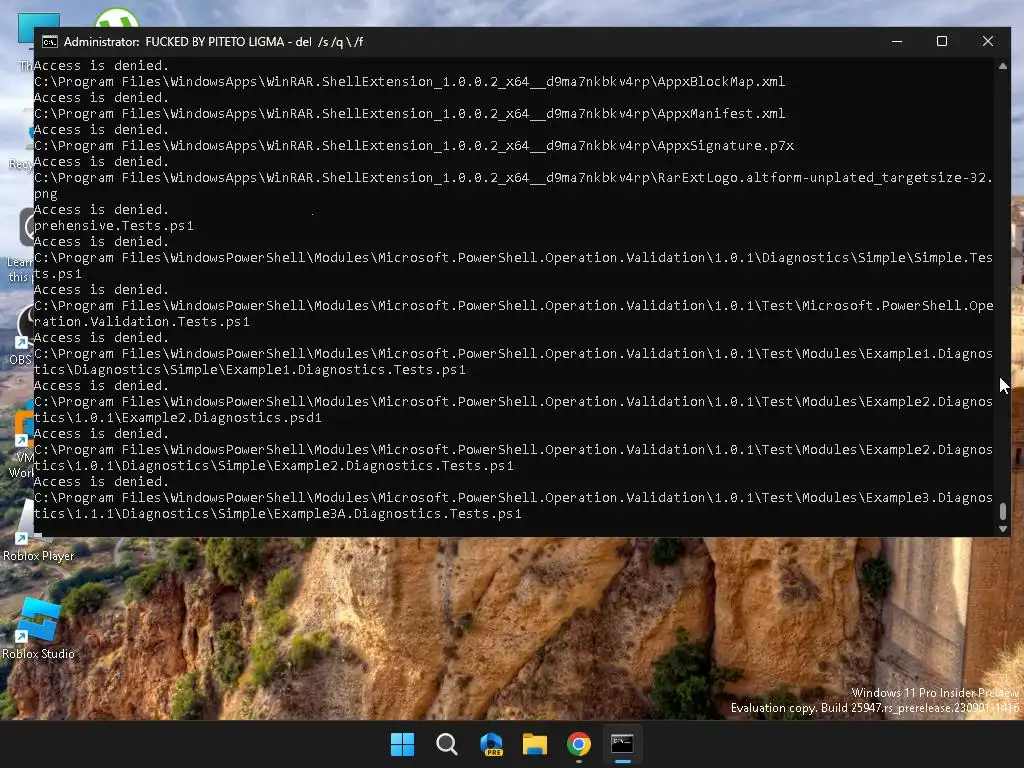1024x768 pixels.
Task: Click the console scrollbar thumb
Action: pos(1003,511)
